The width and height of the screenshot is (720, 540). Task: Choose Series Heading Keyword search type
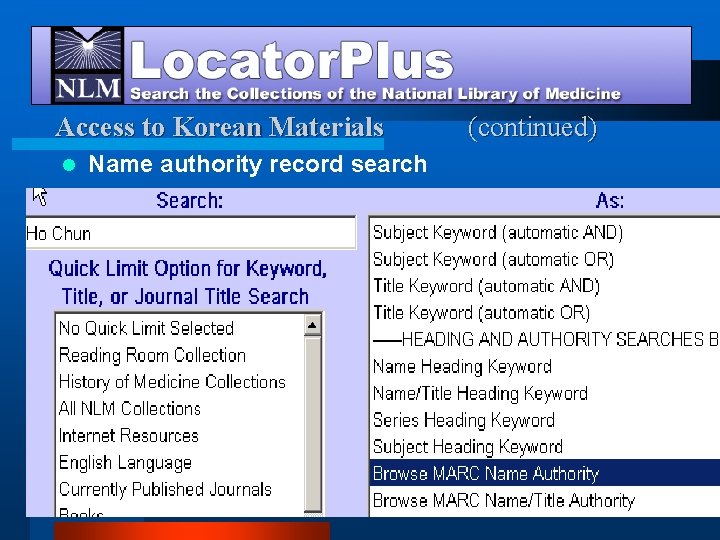545,420
